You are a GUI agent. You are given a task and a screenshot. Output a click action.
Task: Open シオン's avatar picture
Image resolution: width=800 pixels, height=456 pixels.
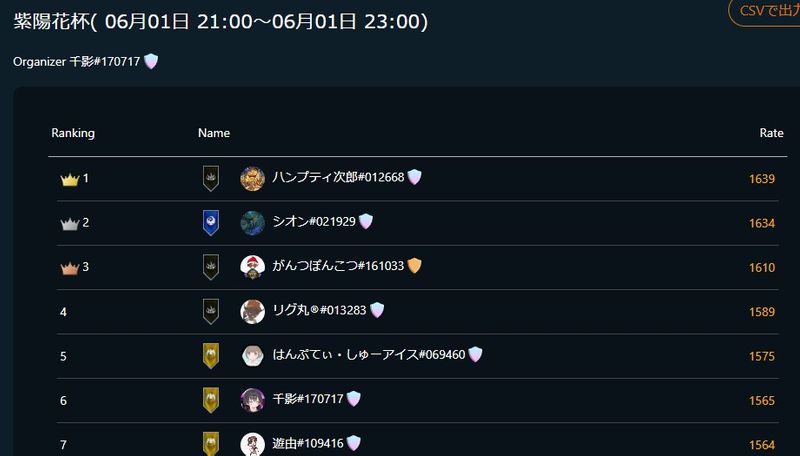pos(252,223)
